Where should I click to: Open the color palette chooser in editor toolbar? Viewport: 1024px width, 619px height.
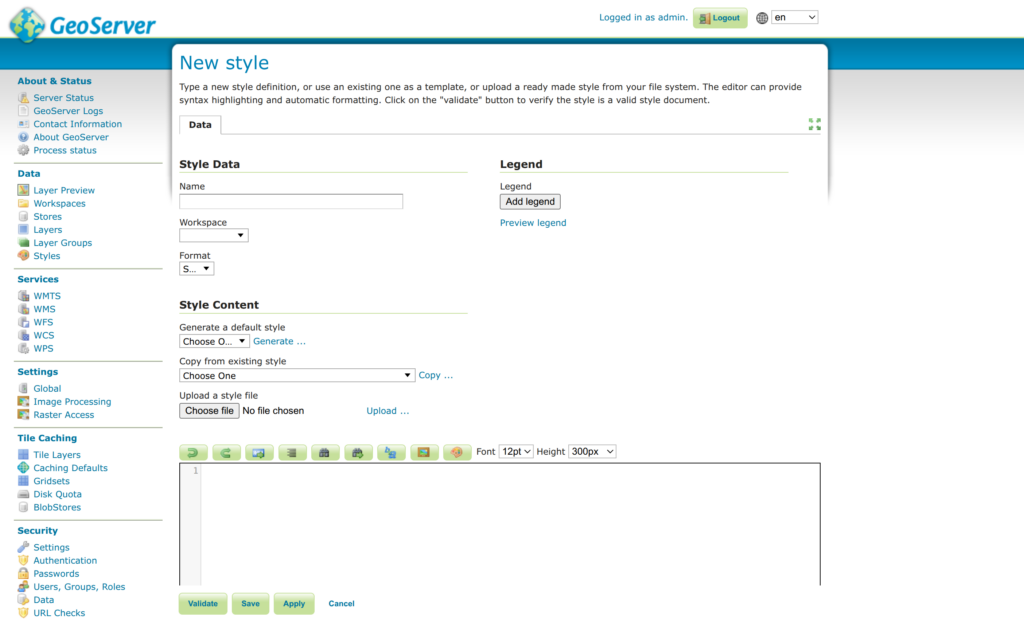457,453
